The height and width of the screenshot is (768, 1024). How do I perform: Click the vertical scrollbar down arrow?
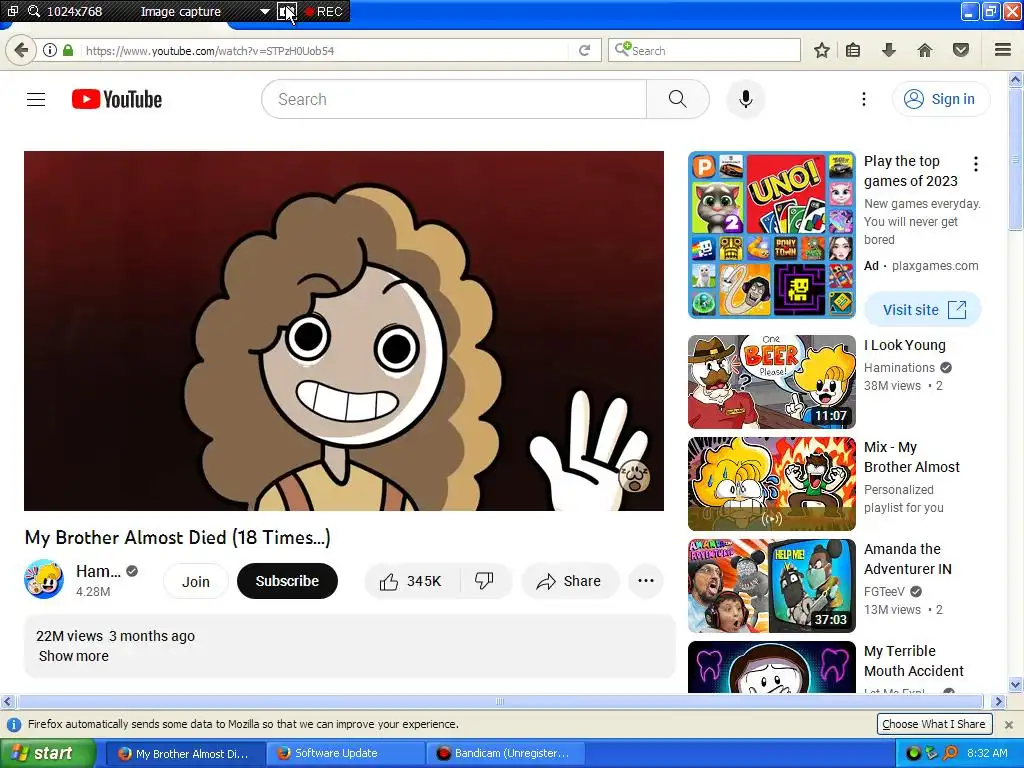pos(1016,685)
